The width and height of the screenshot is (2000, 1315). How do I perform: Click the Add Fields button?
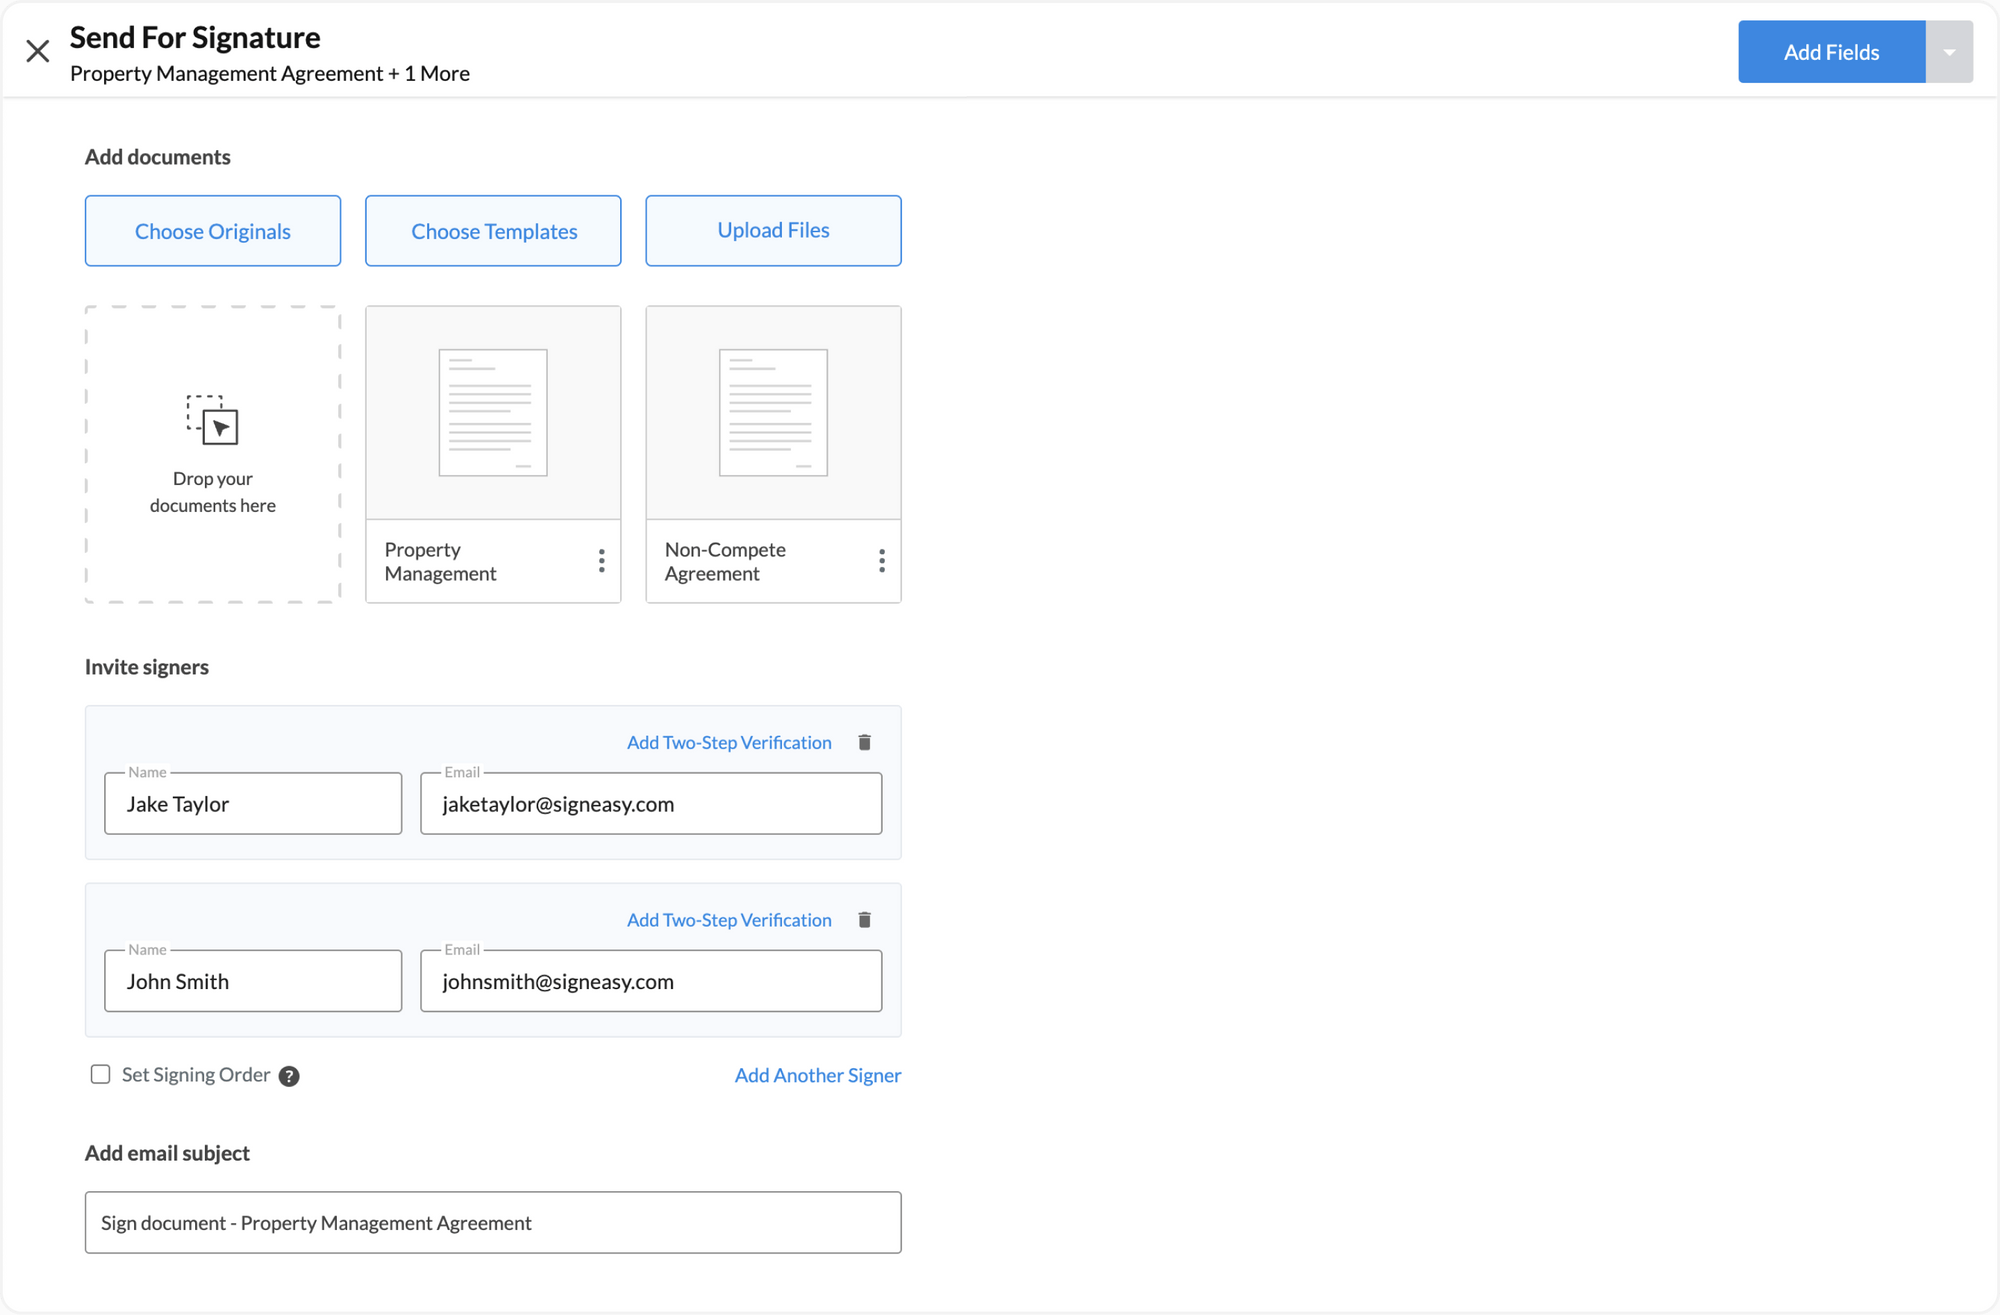pos(1830,52)
